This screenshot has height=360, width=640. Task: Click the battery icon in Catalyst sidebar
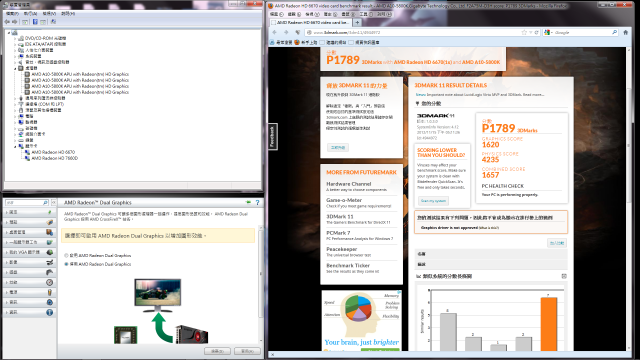click(49, 292)
